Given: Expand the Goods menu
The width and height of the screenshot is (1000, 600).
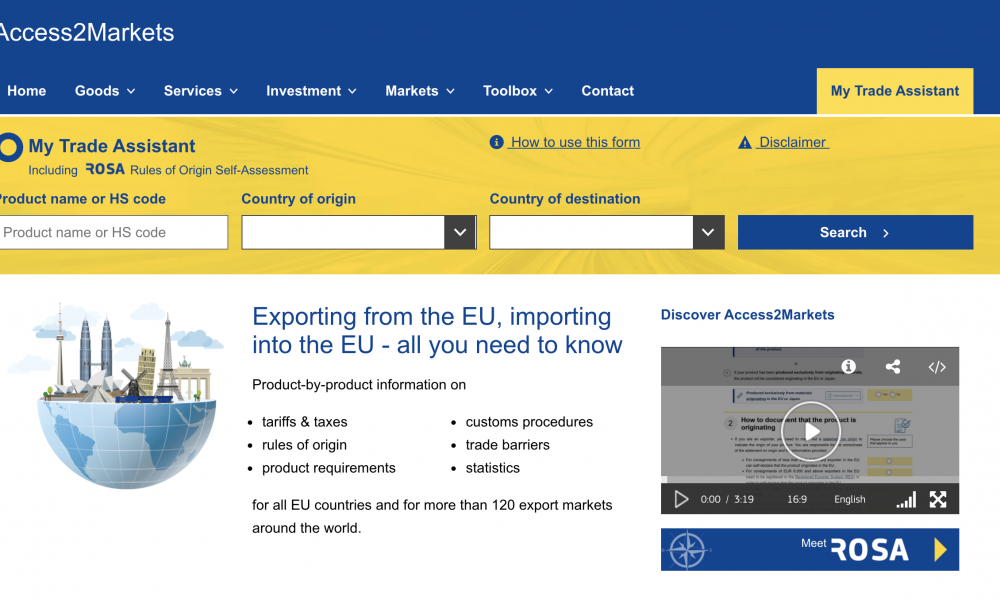Looking at the screenshot, I should (x=105, y=91).
